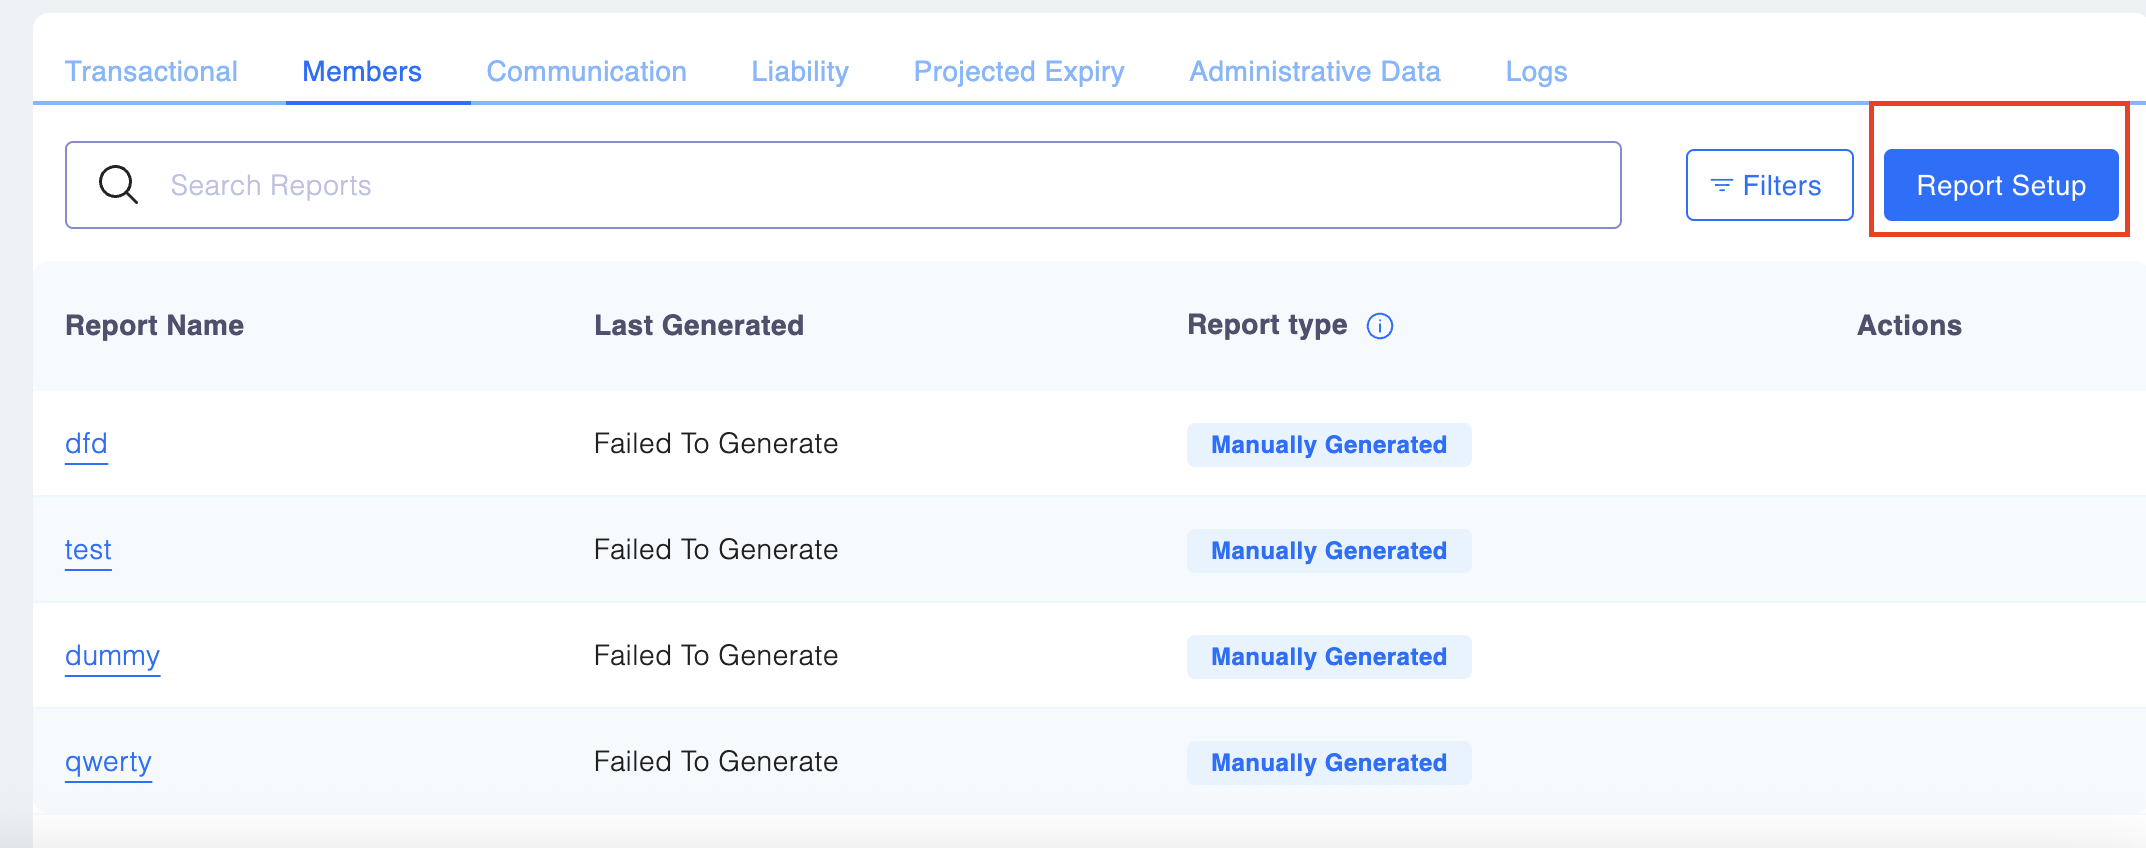Focus the Search Reports field
Screen dimensions: 2146x848
click(880, 185)
